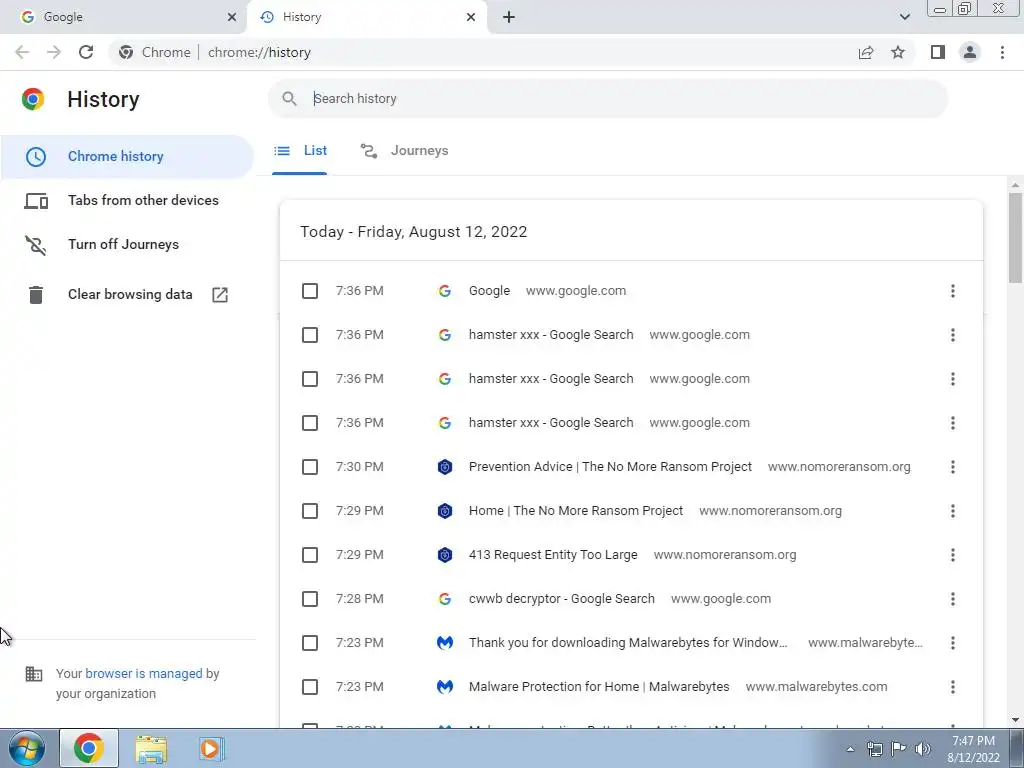Switch to the Google browser tab
Image resolution: width=1024 pixels, height=768 pixels.
click(x=123, y=17)
